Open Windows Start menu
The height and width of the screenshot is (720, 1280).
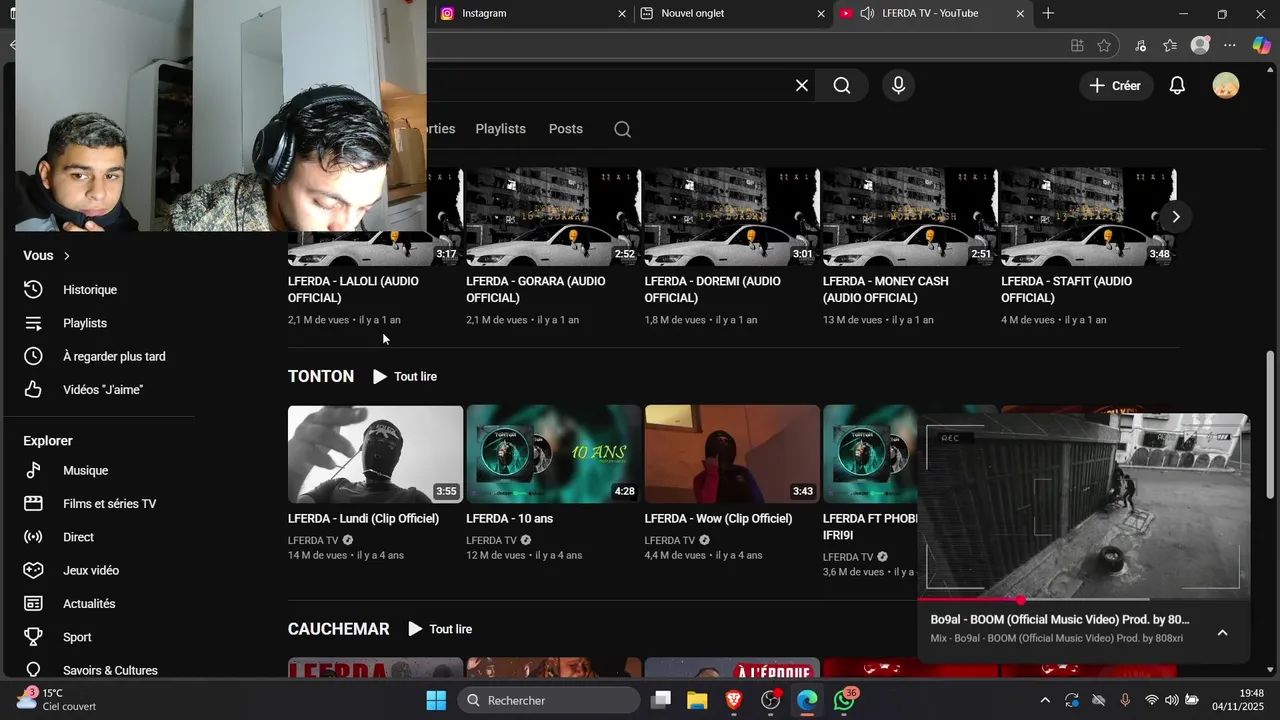pyautogui.click(x=436, y=700)
